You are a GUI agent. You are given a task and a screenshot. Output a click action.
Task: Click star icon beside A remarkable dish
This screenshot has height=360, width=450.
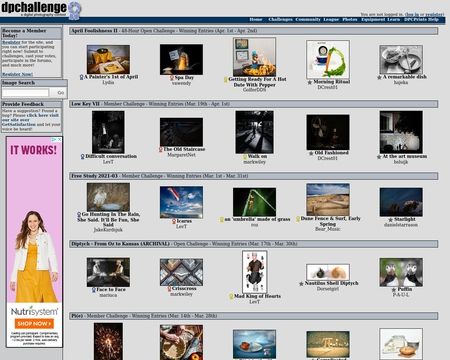pyautogui.click(x=379, y=77)
